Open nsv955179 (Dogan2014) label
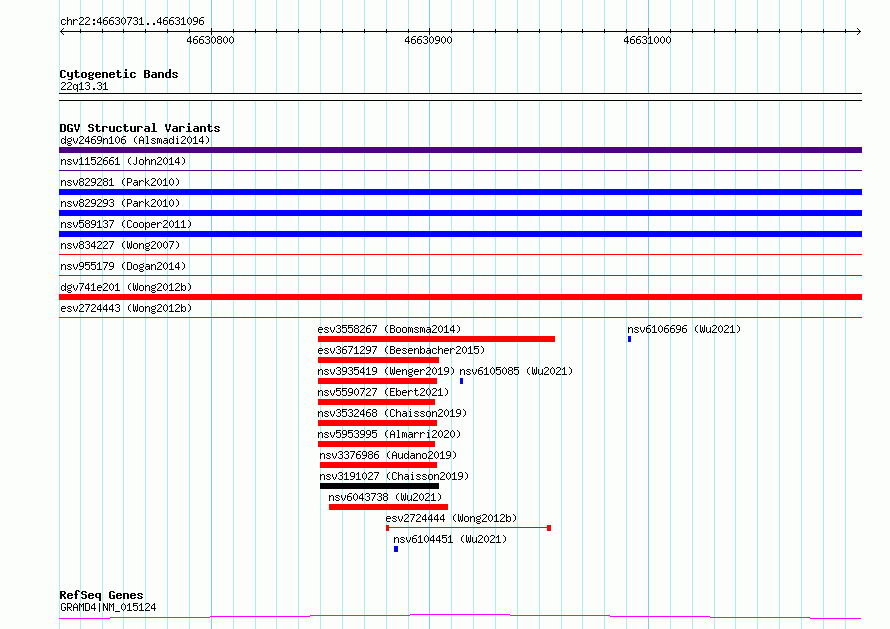890x629 pixels. (123, 266)
